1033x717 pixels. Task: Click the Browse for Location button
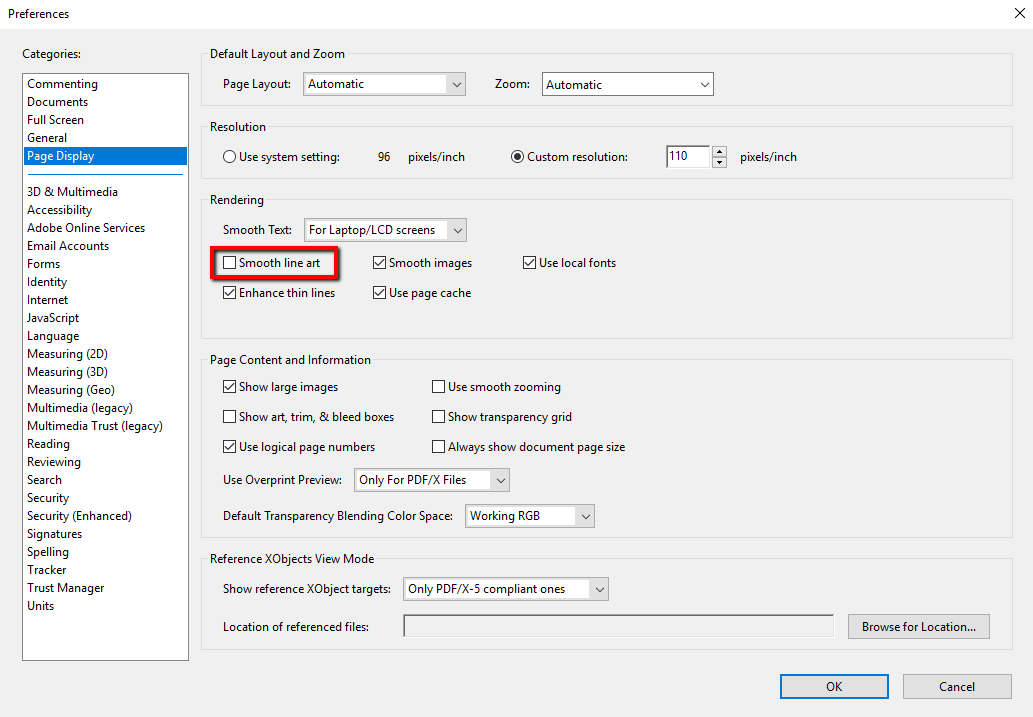(918, 626)
